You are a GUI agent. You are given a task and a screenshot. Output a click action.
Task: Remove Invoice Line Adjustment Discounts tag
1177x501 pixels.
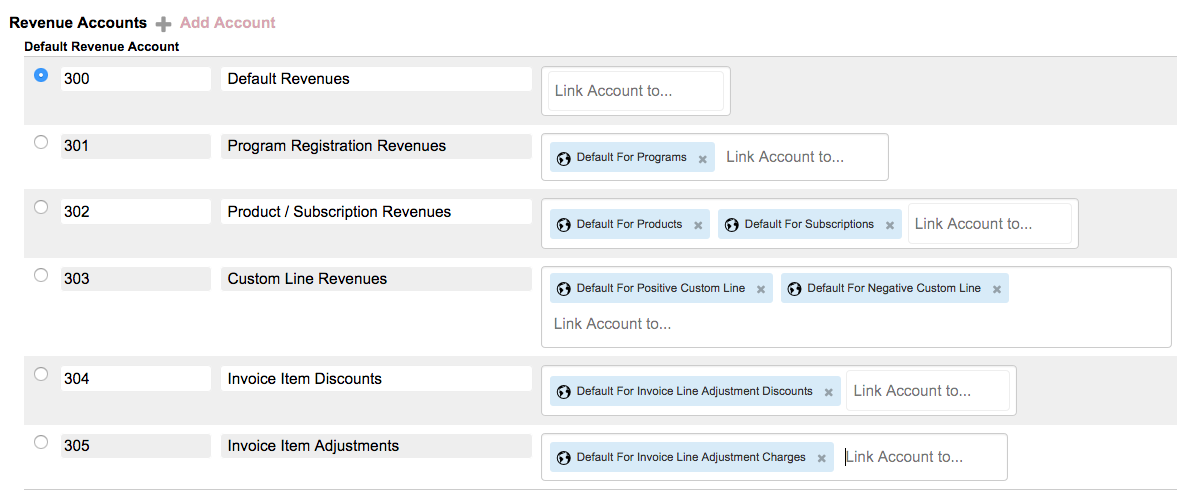point(829,392)
